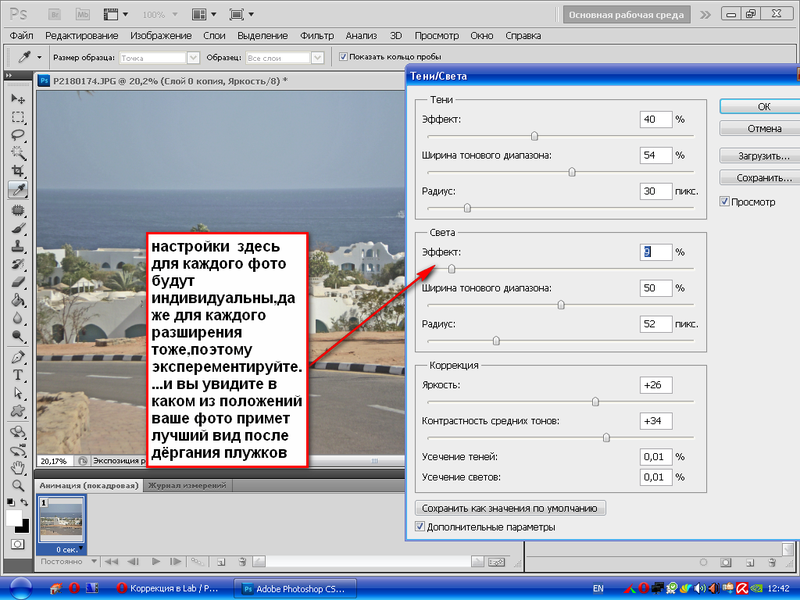Toggle the Show sampling ring checkbox

point(343,57)
